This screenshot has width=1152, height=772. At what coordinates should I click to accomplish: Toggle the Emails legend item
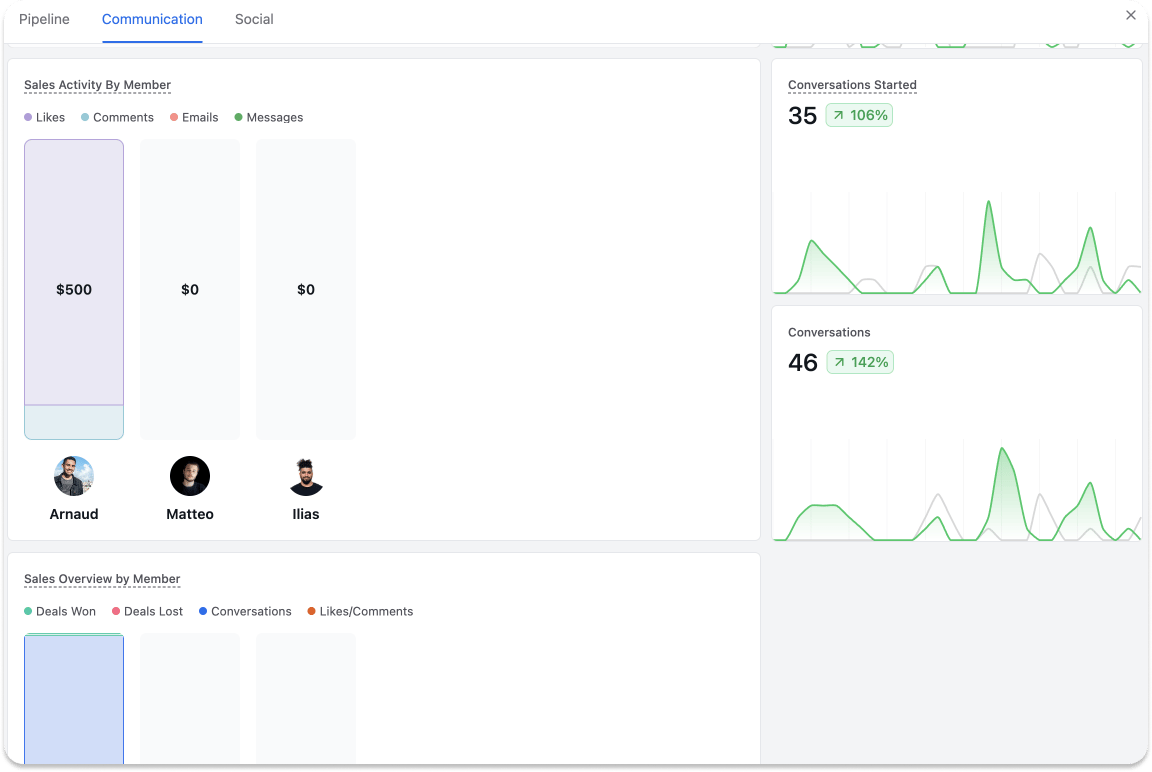coord(194,118)
